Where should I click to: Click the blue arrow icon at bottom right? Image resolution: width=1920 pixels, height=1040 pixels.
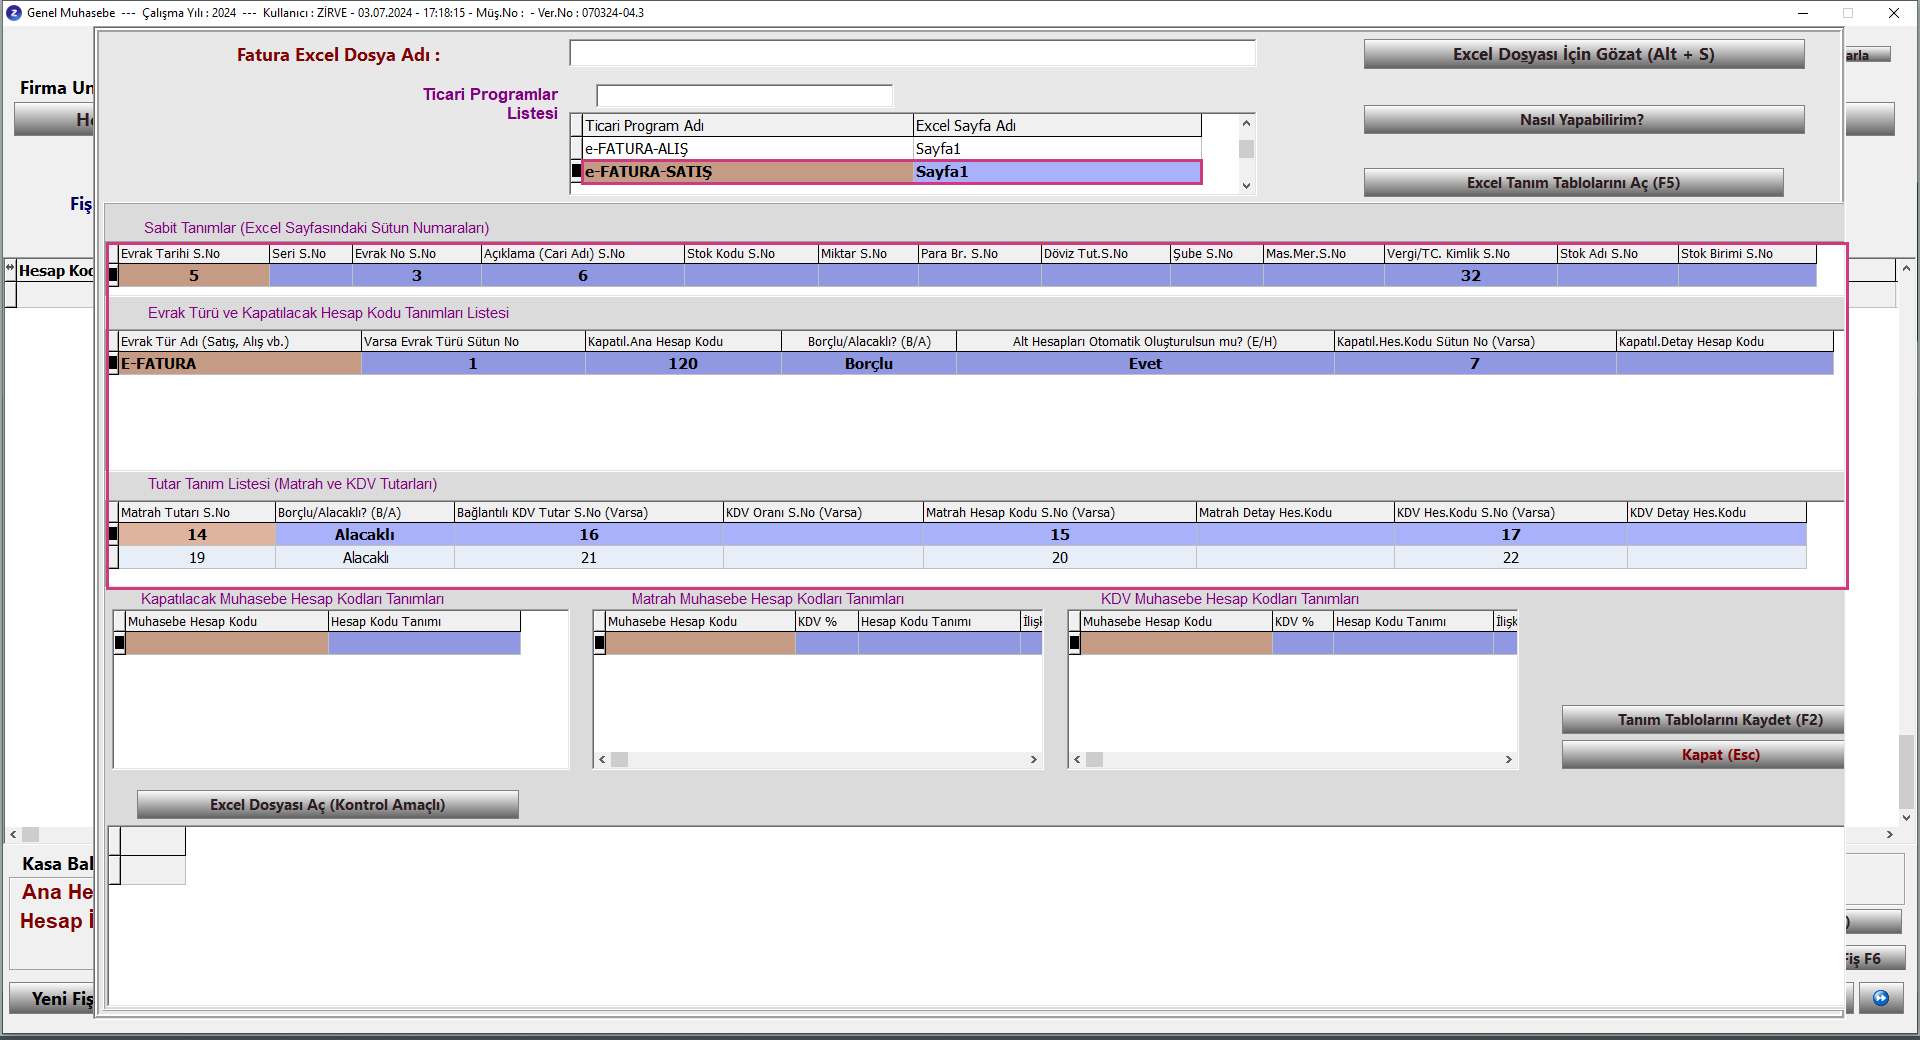coord(1881,998)
